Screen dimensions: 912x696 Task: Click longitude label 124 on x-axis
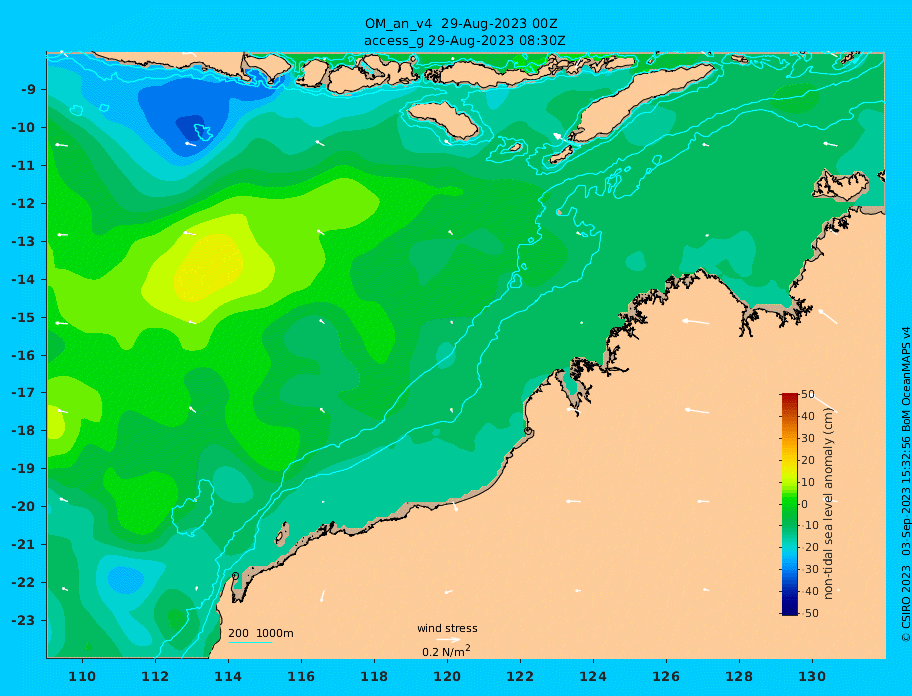593,676
